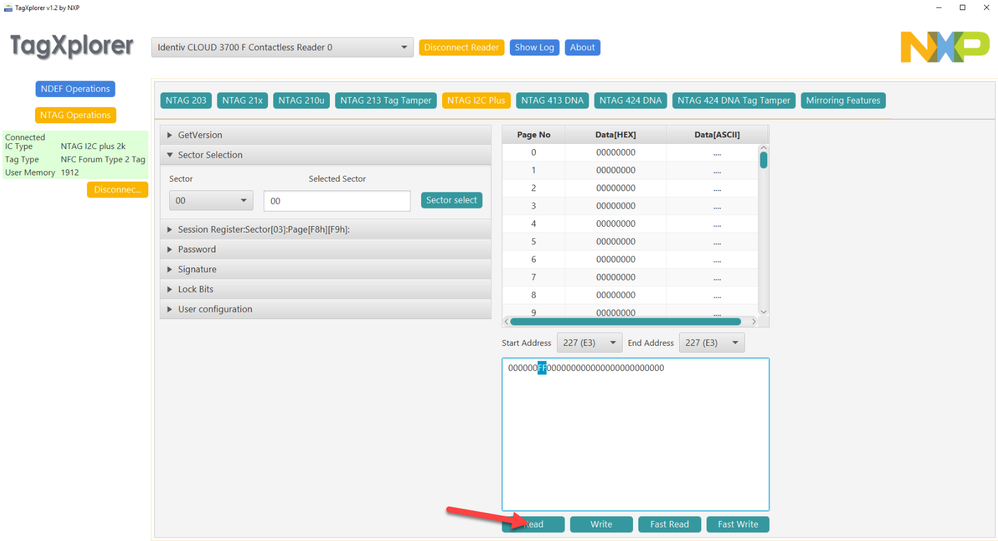Select page 4 row in table
The width and height of the screenshot is (998, 541).
pos(630,224)
